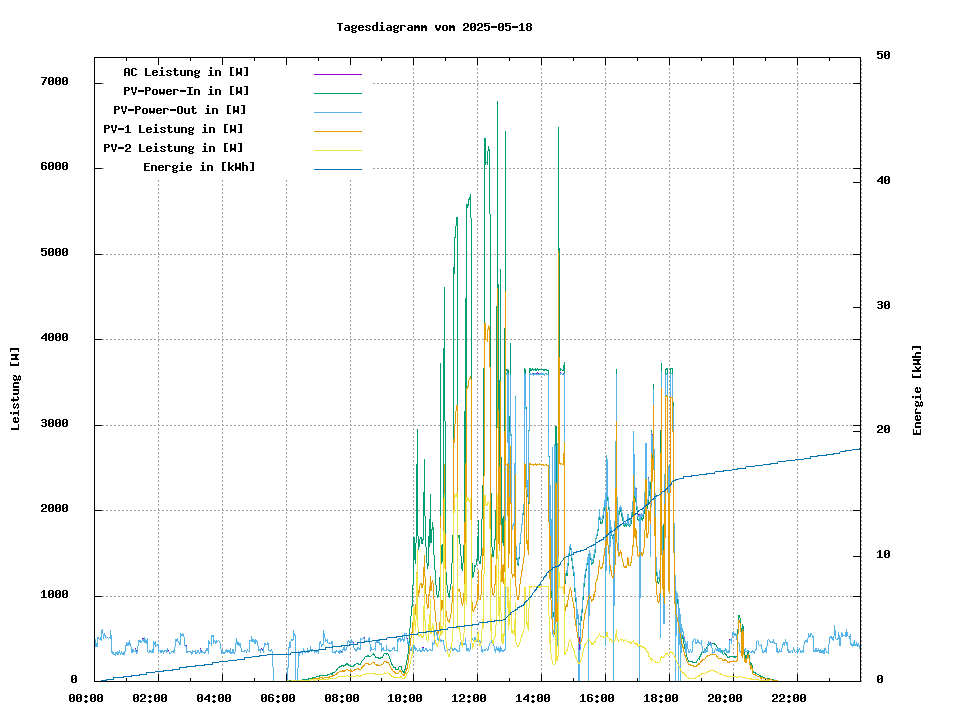Image resolution: width=960 pixels, height=720 pixels.
Task: Click the "Leistung [W]" left axis title
Action: (15, 389)
